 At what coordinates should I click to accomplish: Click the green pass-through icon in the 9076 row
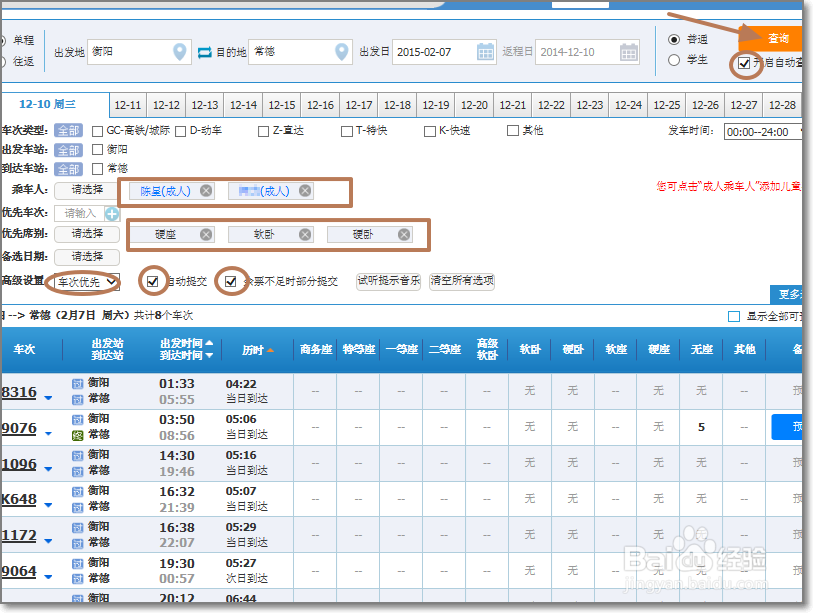[77, 435]
